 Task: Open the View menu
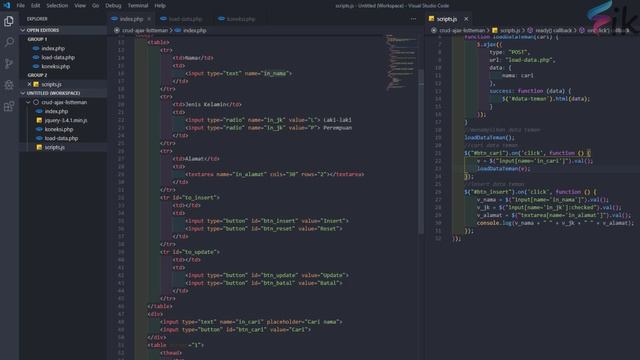[80, 6]
